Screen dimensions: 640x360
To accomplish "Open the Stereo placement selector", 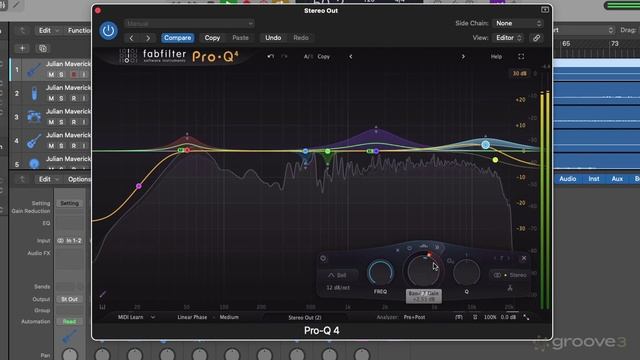I will pyautogui.click(x=511, y=275).
